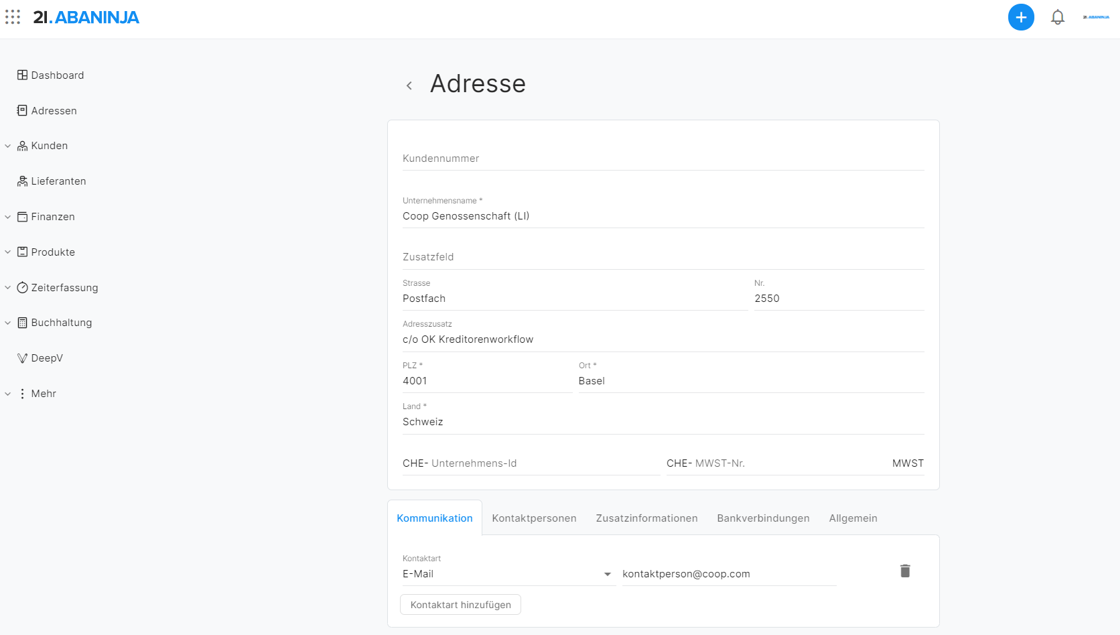Screen dimensions: 1120x635
Task: Click the email address kontaktperson@coop.com field
Action: click(x=729, y=574)
